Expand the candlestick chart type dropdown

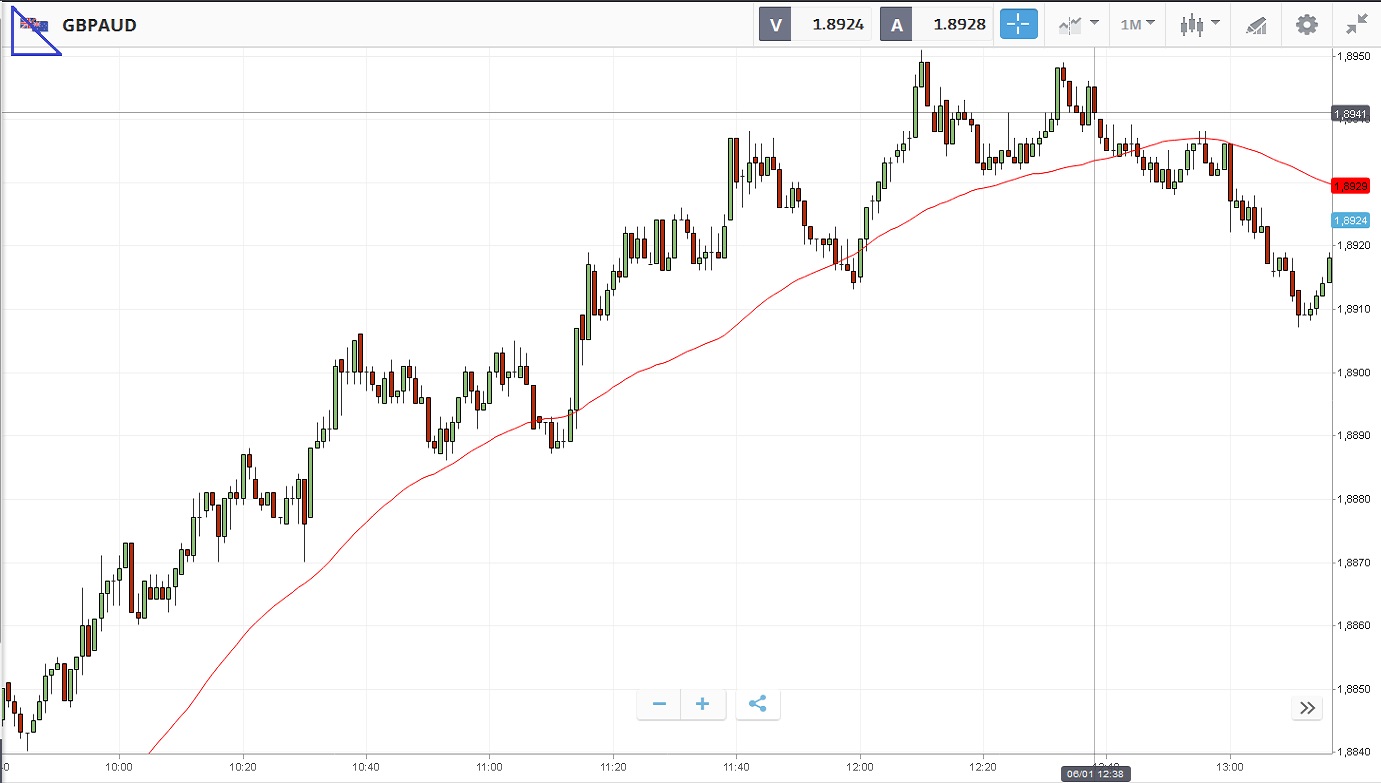1199,25
